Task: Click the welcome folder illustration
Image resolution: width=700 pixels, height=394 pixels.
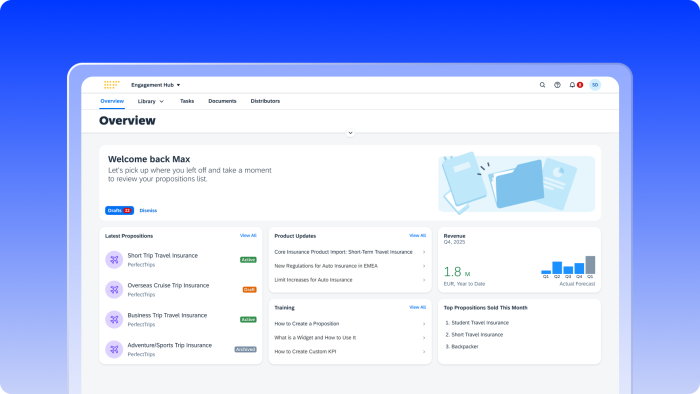Action: pyautogui.click(x=517, y=184)
